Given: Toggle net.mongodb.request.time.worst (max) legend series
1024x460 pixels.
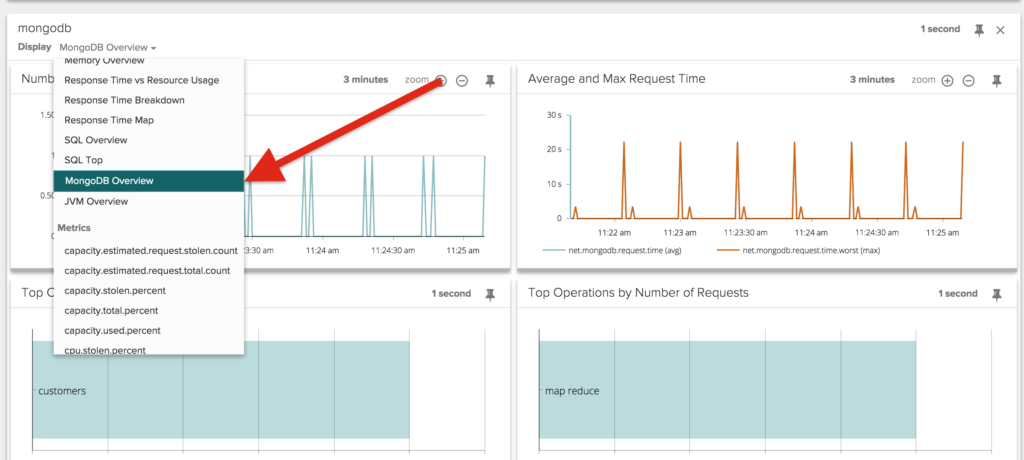Looking at the screenshot, I should click(x=799, y=250).
